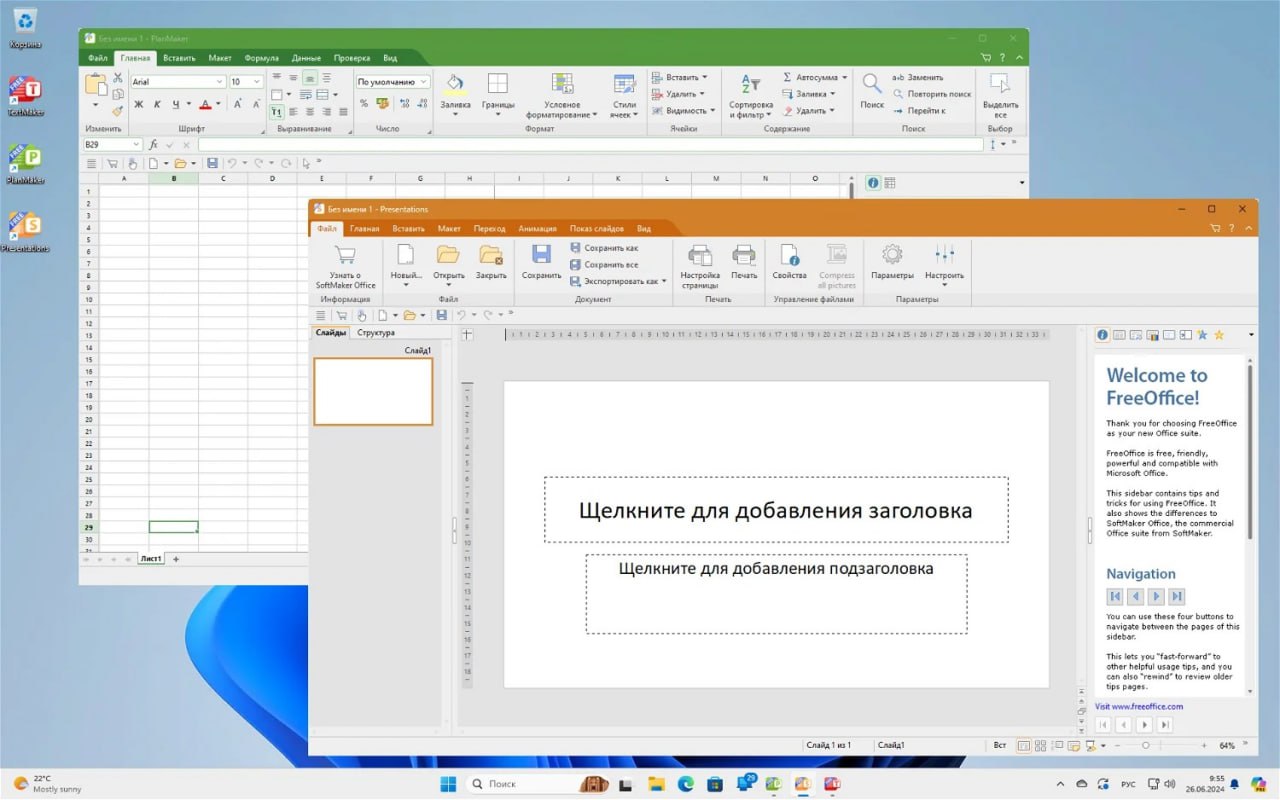This screenshot has height=800, width=1280.
Task: Switch to the Структура panel tab
Action: point(376,333)
